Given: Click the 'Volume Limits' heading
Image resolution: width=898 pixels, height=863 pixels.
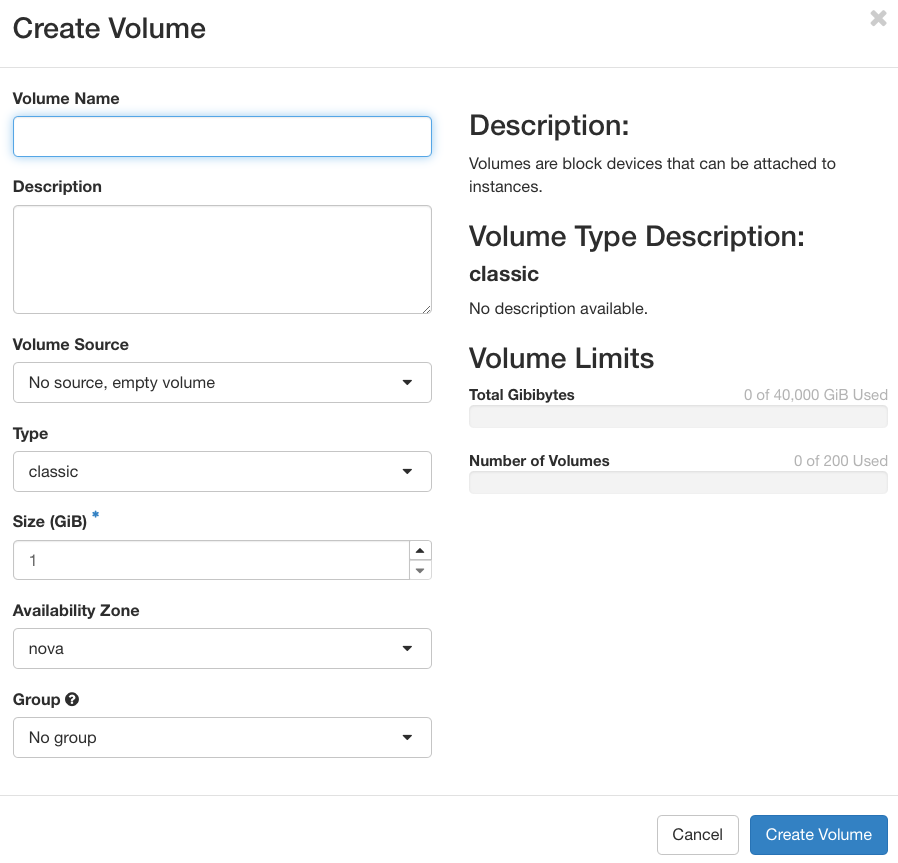Looking at the screenshot, I should 561,358.
